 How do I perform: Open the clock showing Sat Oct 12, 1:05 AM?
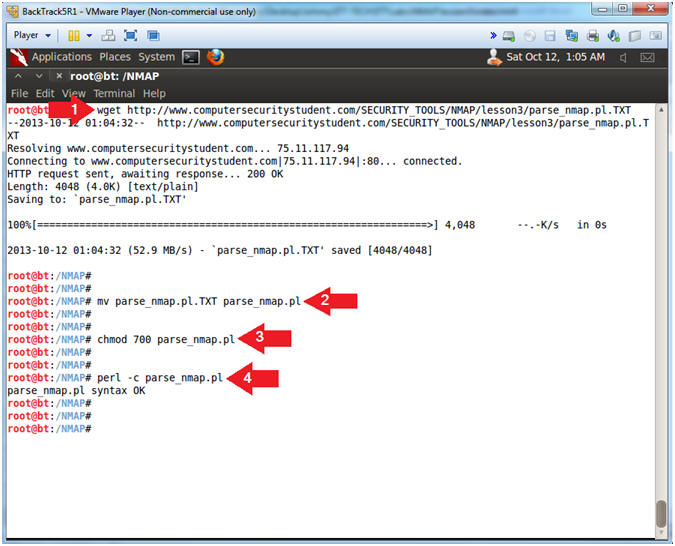click(x=555, y=57)
